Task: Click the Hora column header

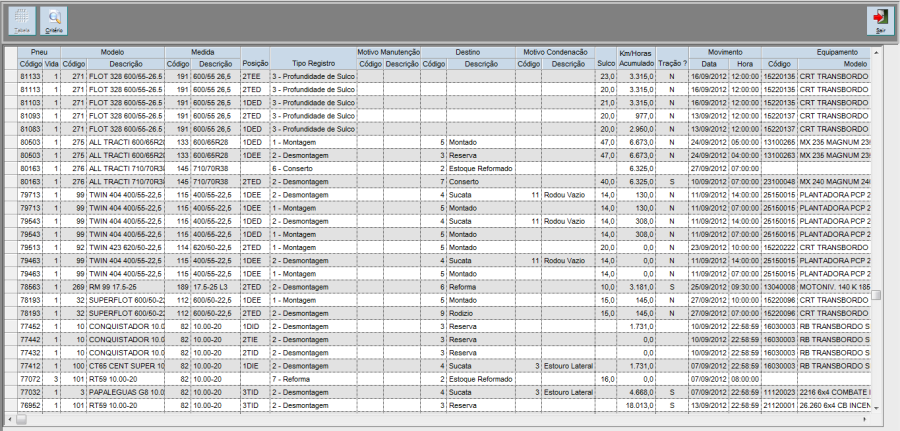Action: click(x=745, y=64)
